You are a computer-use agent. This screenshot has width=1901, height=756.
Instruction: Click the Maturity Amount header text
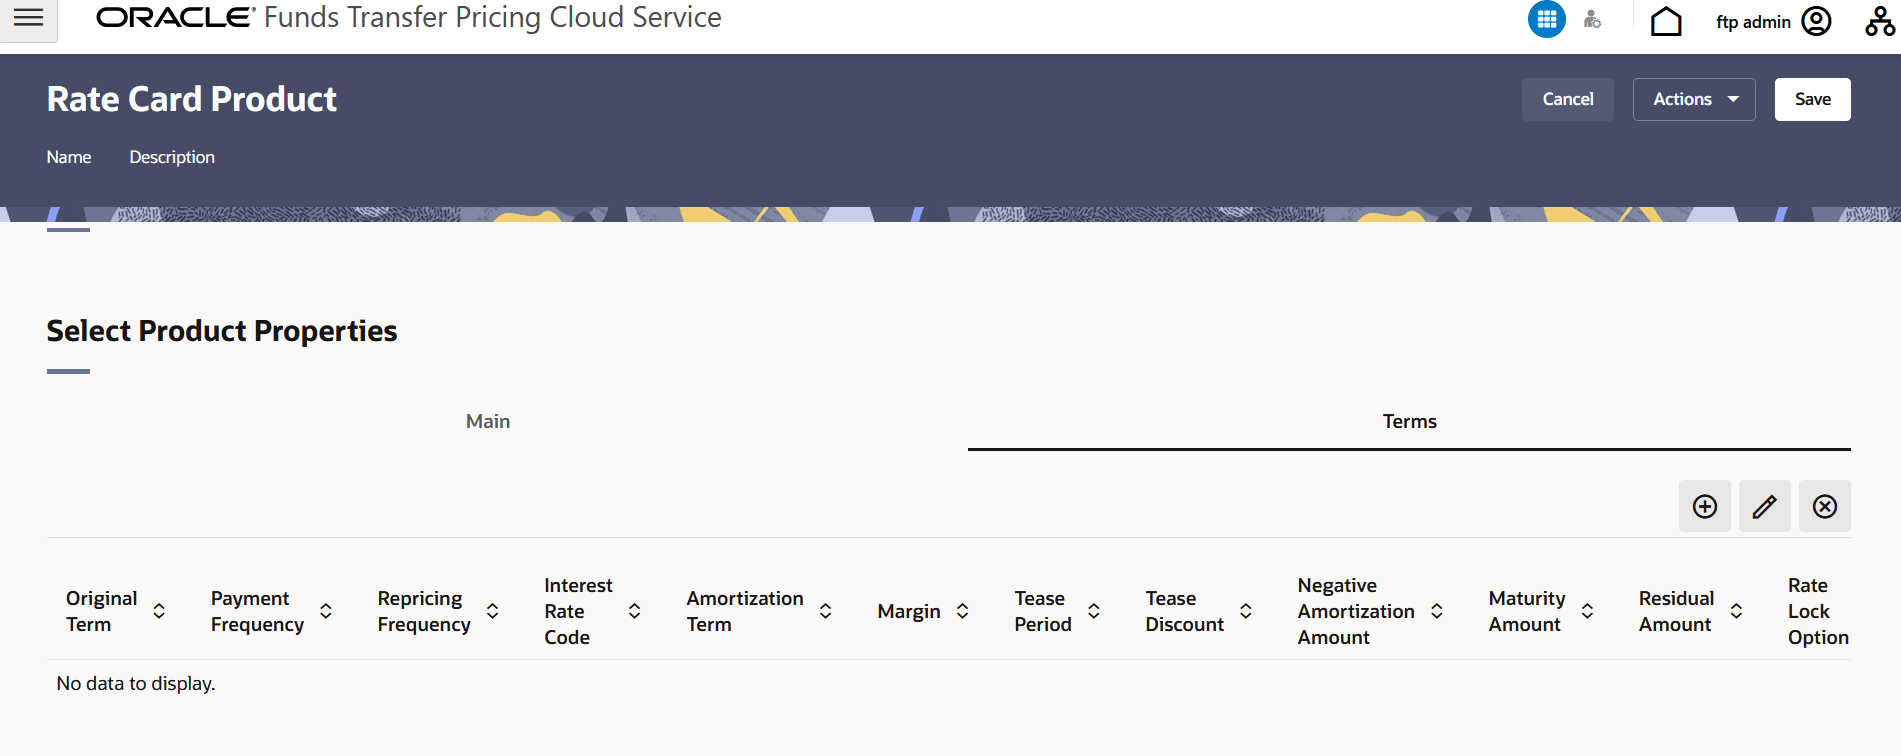[1527, 611]
